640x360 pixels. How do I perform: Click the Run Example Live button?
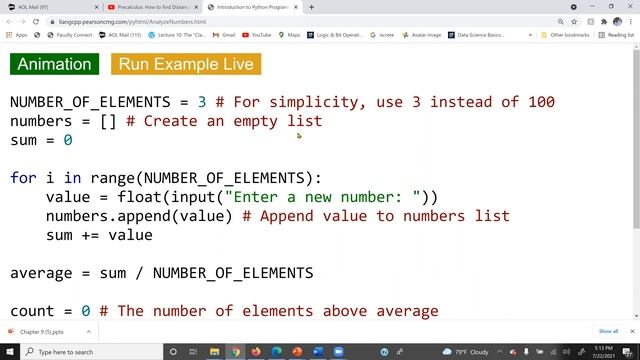coord(186,64)
